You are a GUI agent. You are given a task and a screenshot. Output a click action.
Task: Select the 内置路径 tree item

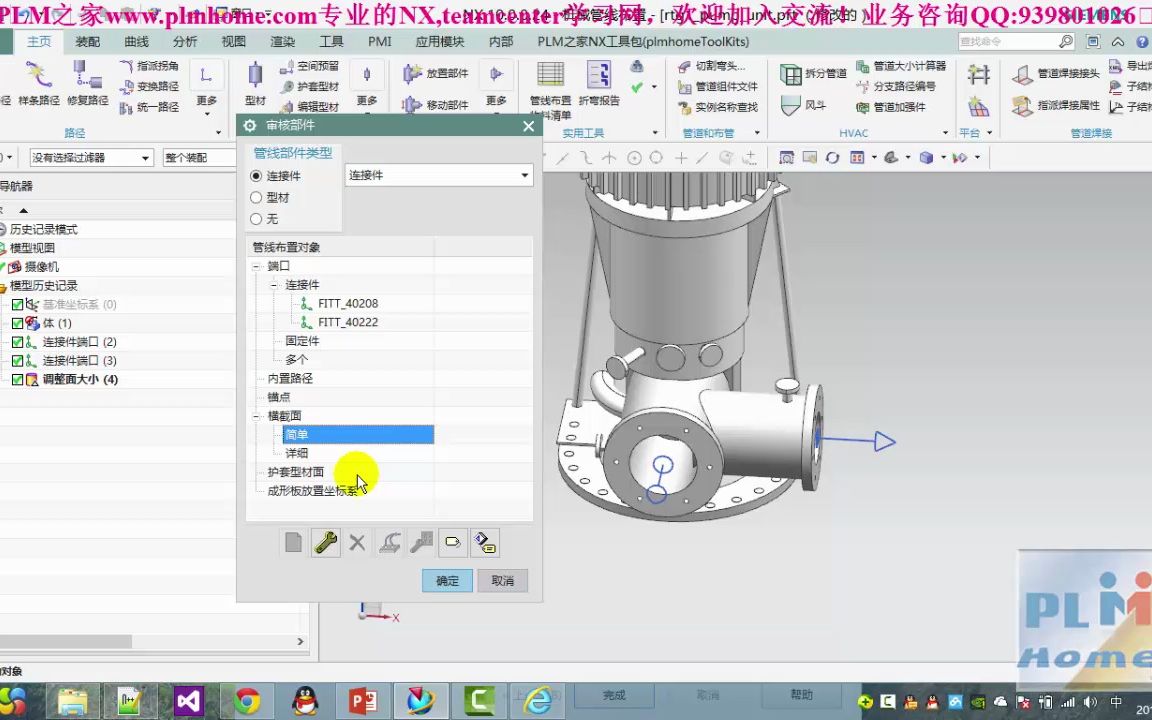pos(290,378)
